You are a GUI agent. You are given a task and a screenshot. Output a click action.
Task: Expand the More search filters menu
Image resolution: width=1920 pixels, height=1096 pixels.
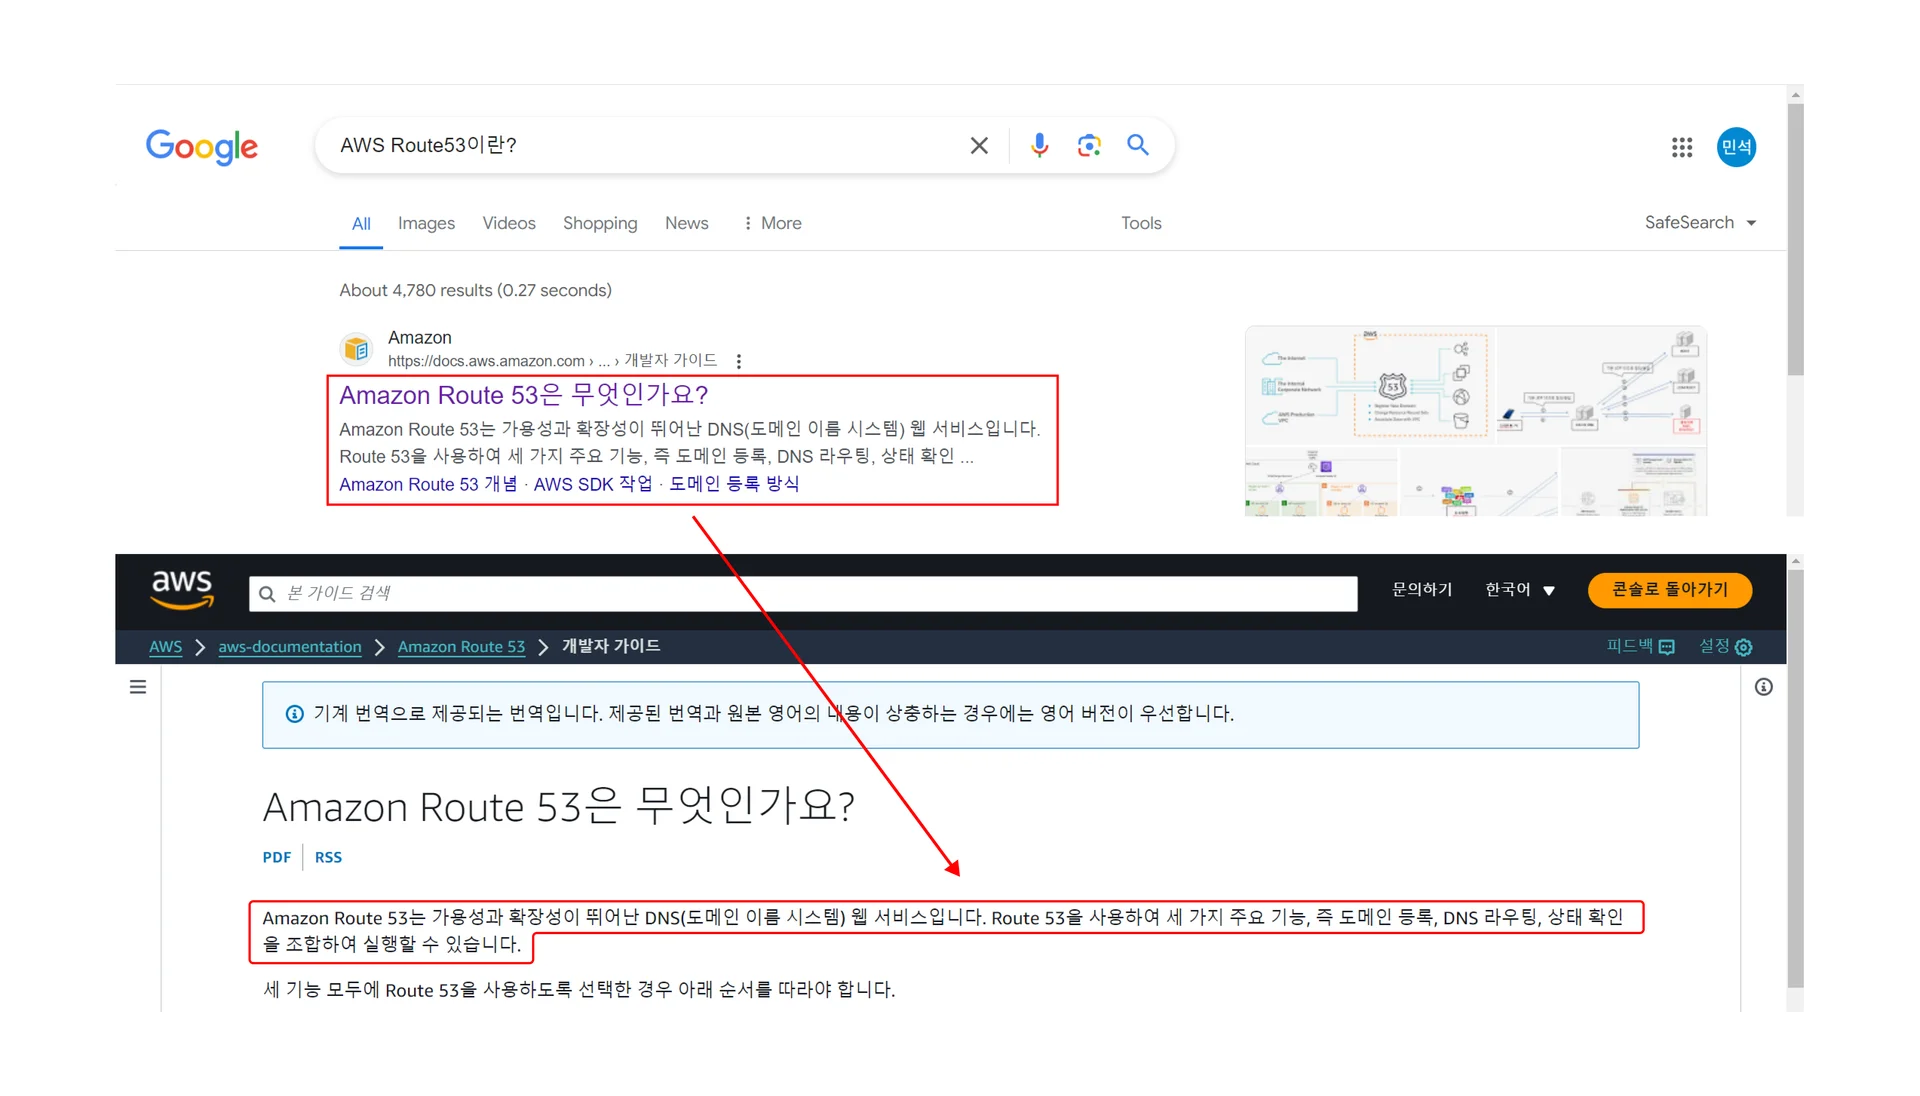click(x=772, y=223)
